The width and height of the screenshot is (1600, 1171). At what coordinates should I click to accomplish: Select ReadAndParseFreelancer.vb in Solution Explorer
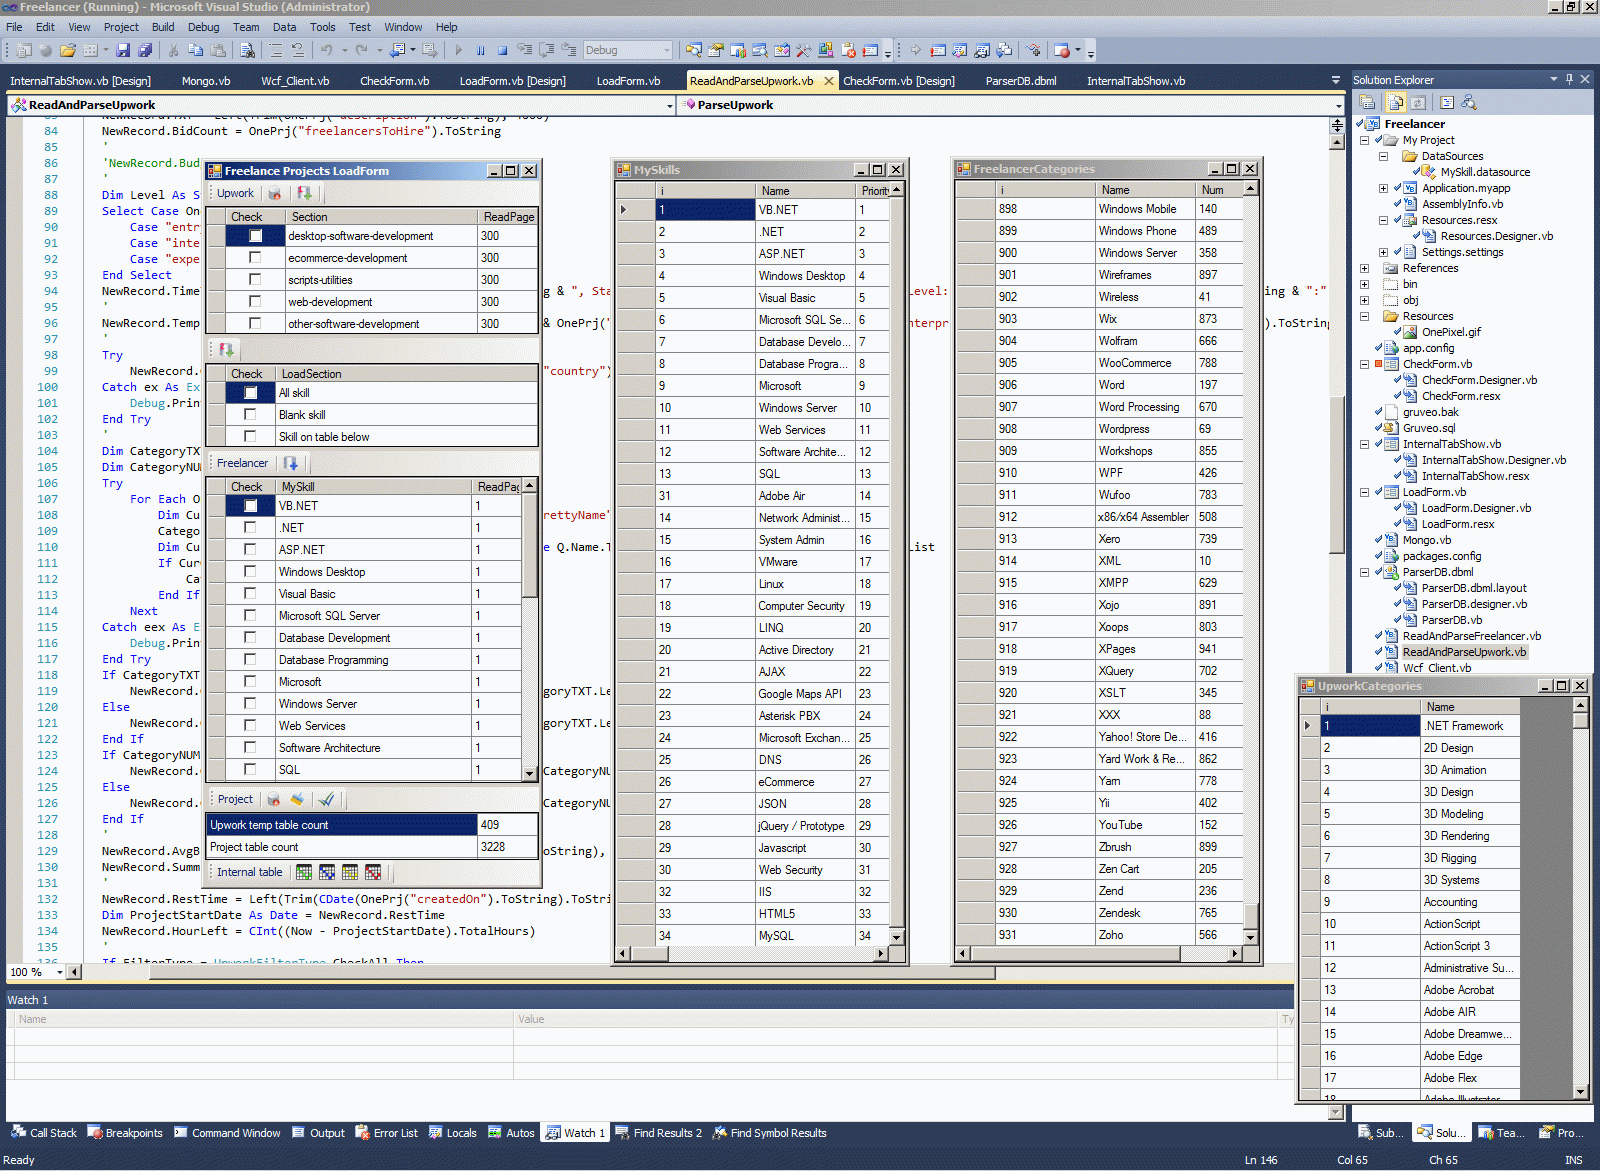point(1471,637)
